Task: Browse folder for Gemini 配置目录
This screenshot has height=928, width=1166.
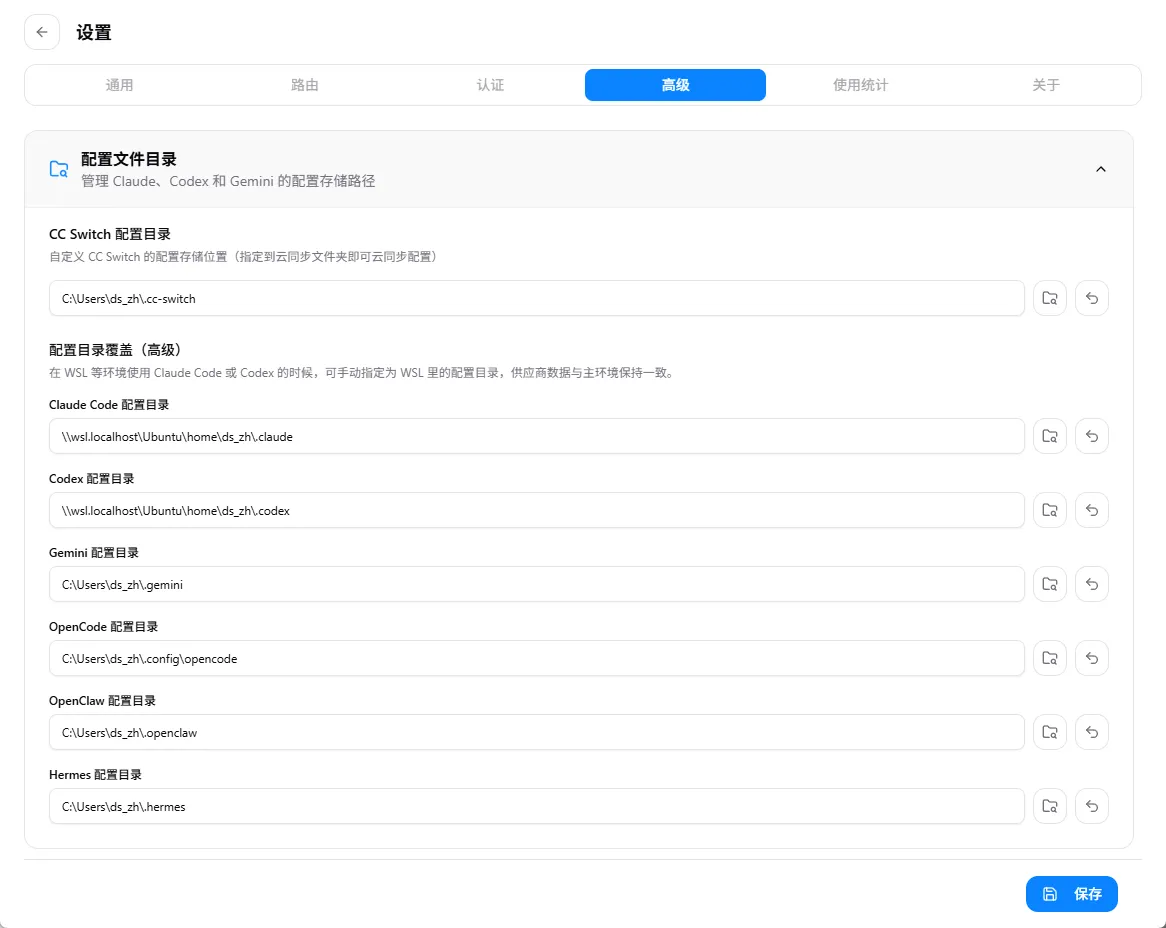Action: tap(1050, 584)
